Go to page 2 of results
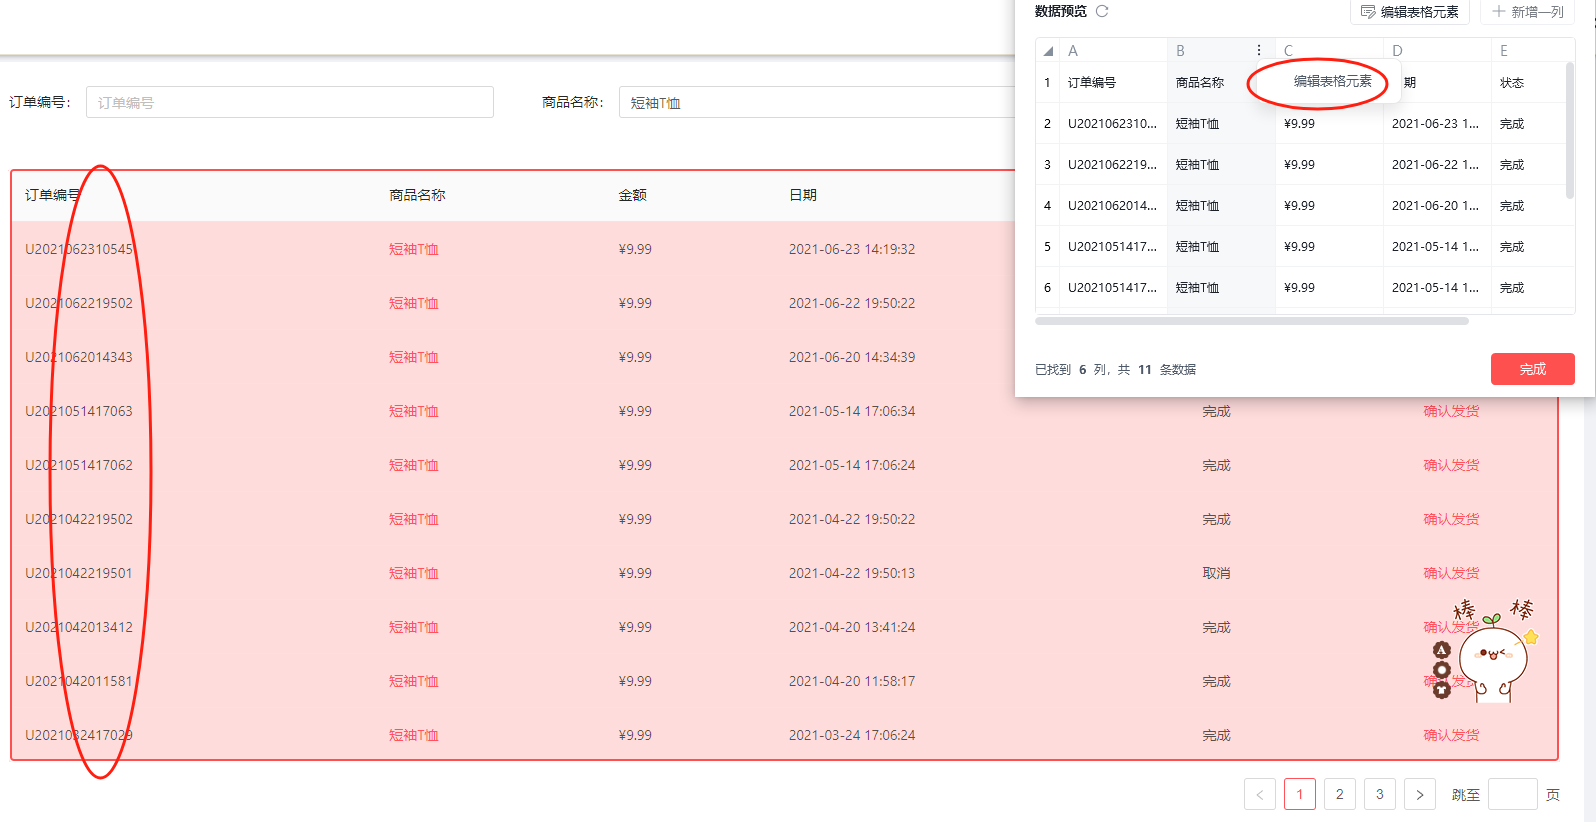The width and height of the screenshot is (1596, 822). click(1340, 794)
